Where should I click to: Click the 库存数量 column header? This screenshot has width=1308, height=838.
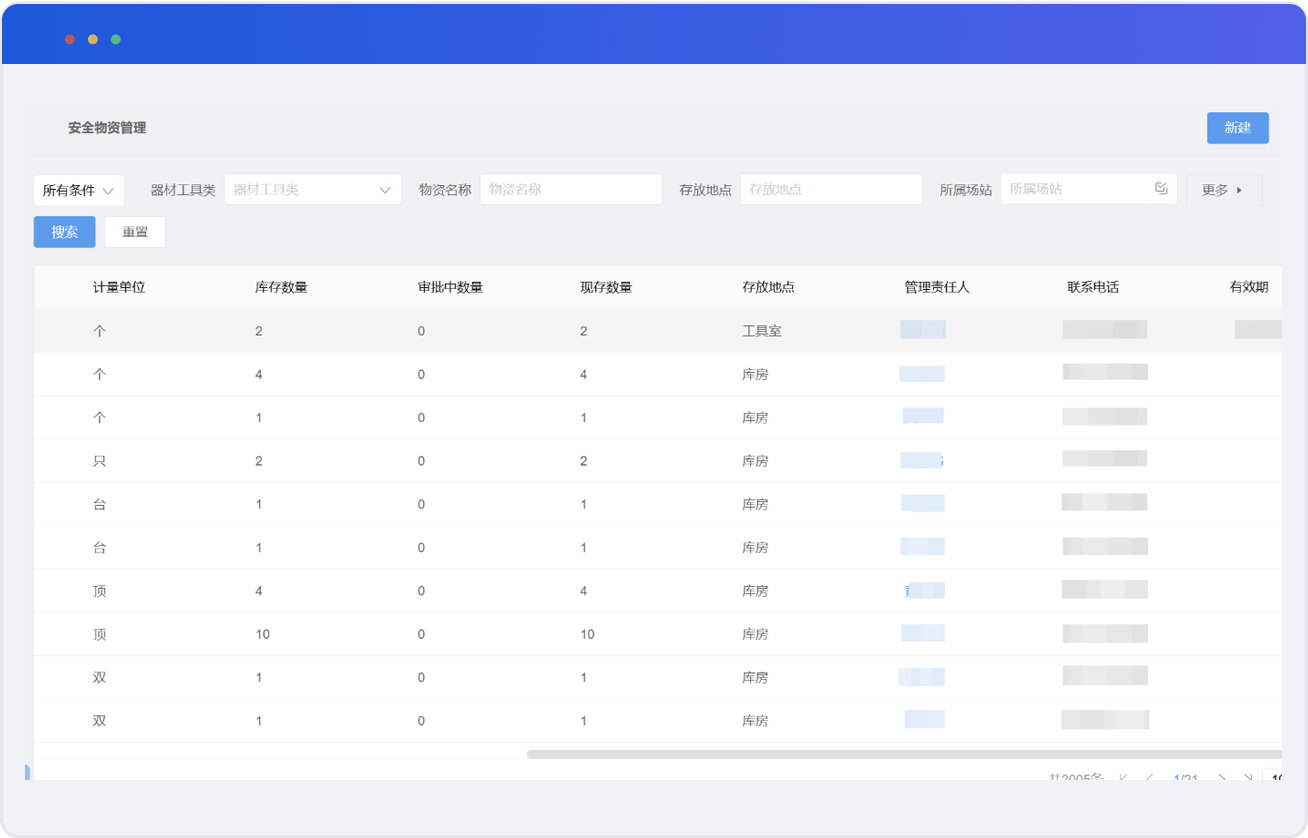click(x=281, y=287)
